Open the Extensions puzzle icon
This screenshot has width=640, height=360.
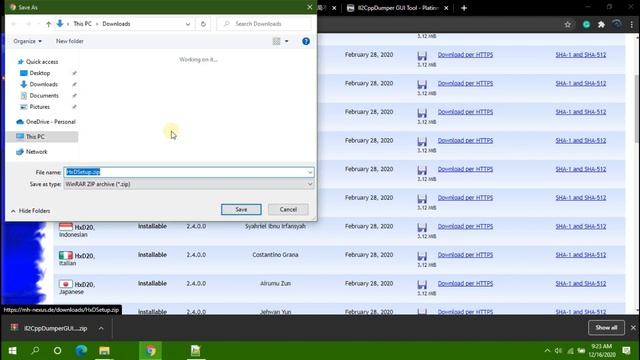coord(601,24)
